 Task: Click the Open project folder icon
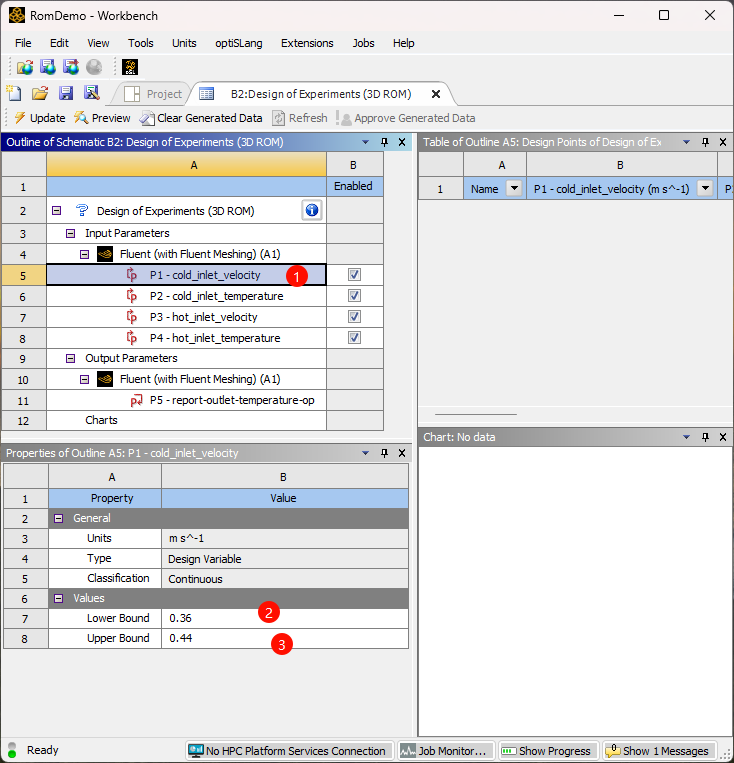[39, 93]
